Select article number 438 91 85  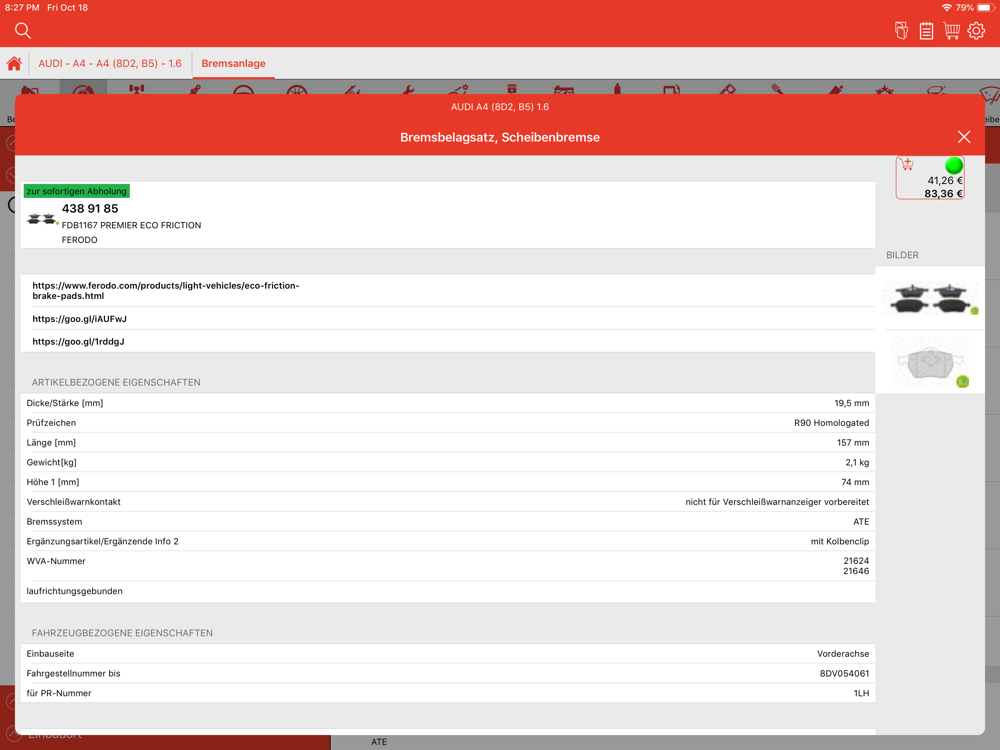click(x=90, y=209)
